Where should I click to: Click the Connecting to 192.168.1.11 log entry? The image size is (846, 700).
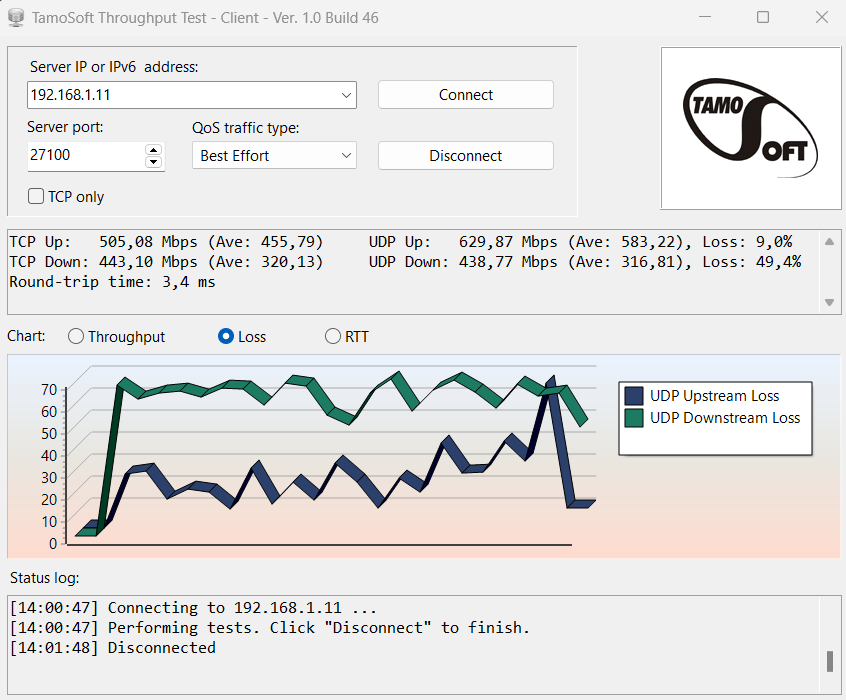pos(193,608)
